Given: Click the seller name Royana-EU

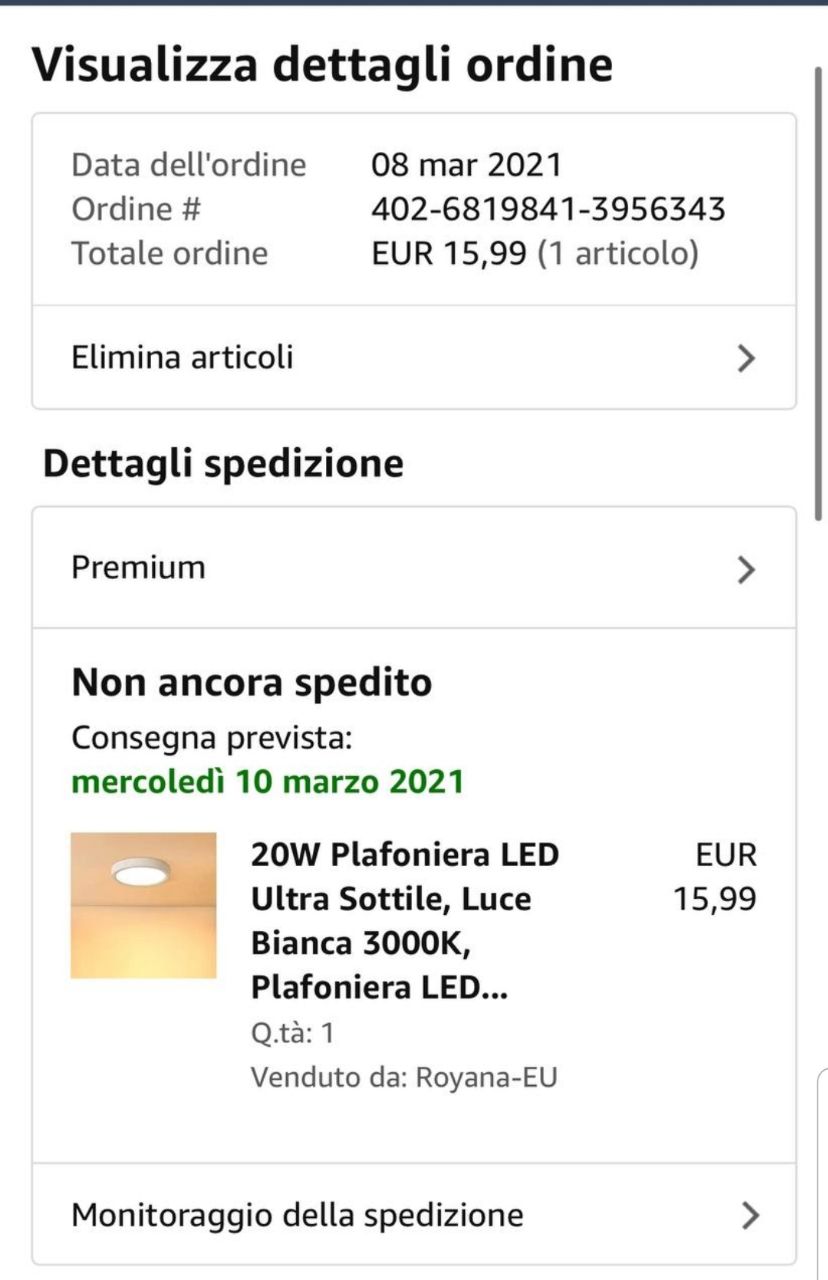Looking at the screenshot, I should [x=486, y=1077].
